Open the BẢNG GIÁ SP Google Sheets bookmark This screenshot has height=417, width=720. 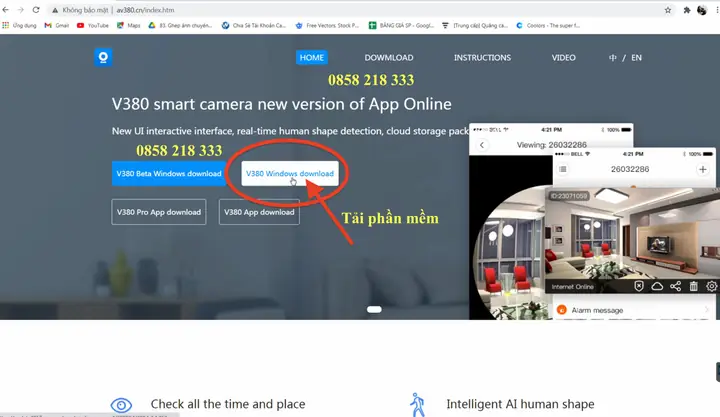401,25
